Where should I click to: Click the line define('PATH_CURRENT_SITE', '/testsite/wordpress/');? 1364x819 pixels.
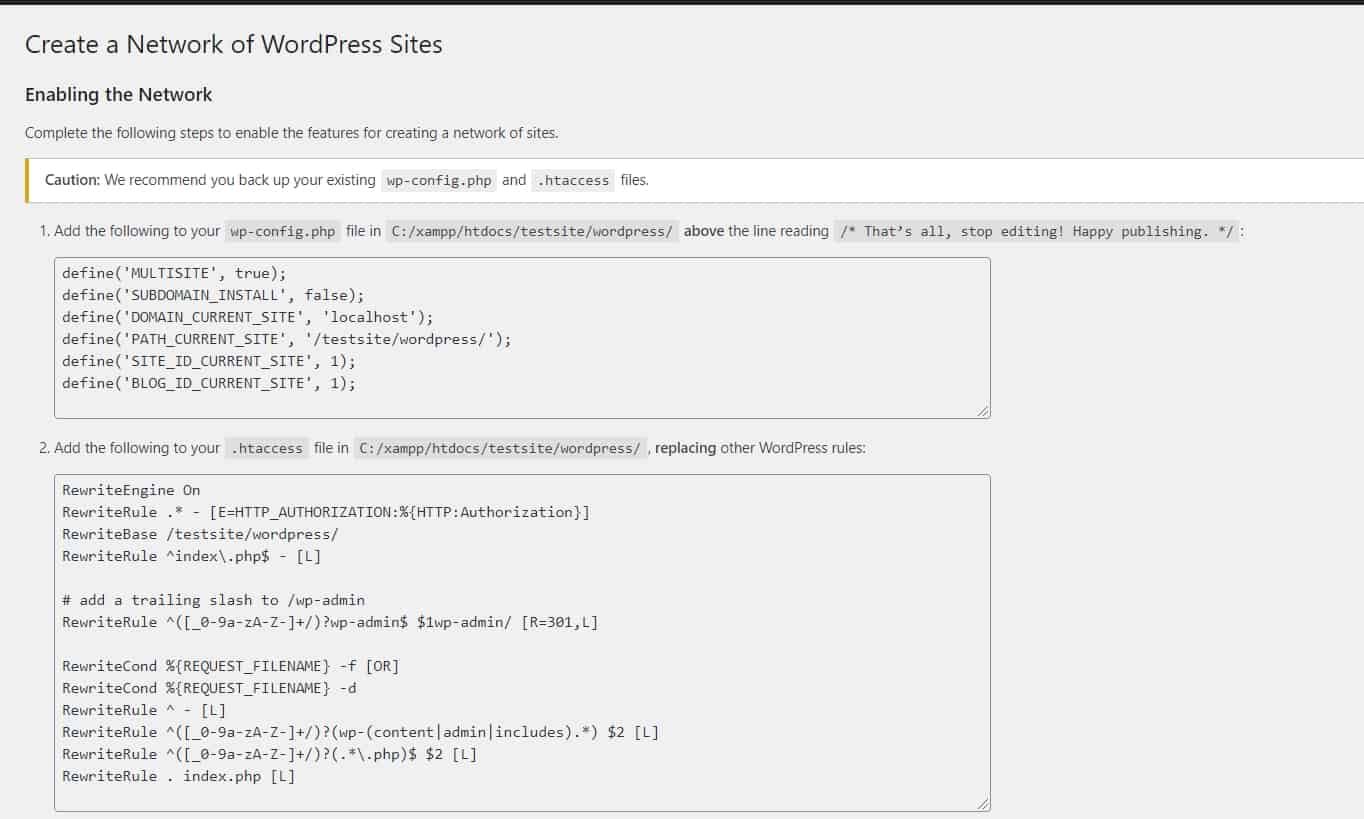(x=287, y=339)
